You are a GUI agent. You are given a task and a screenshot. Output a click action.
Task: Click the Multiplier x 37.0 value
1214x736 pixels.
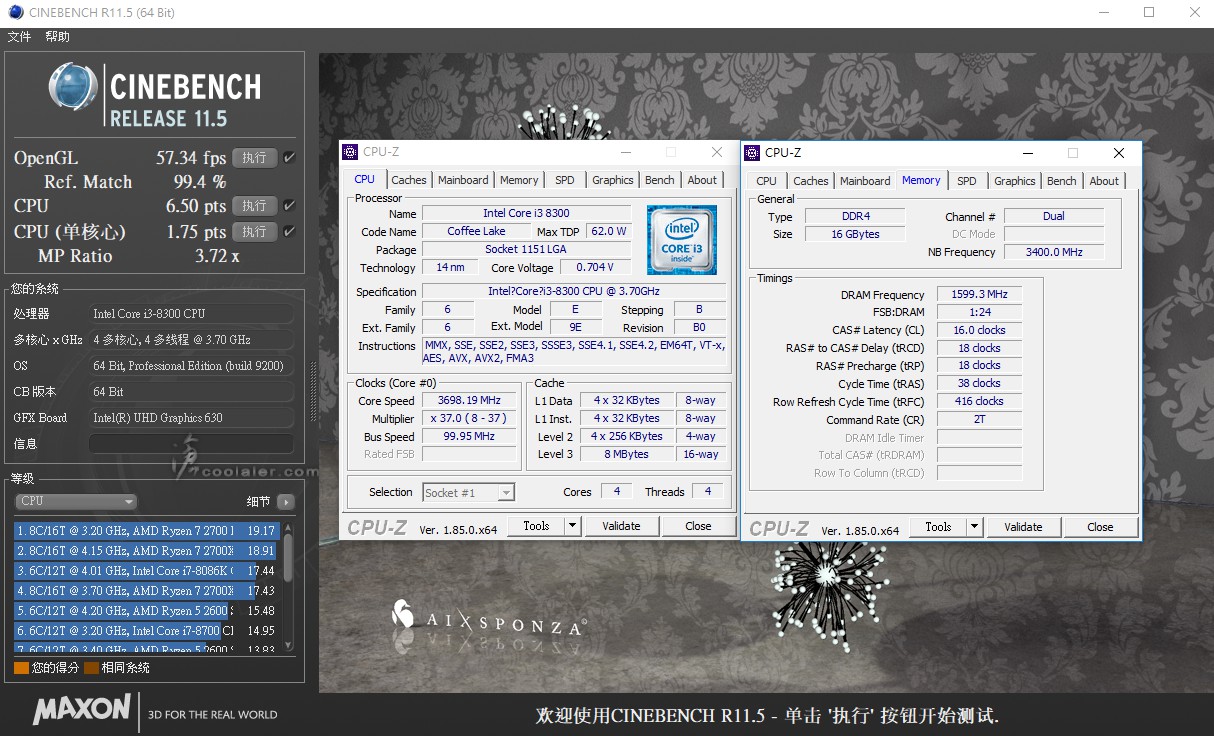[468, 418]
